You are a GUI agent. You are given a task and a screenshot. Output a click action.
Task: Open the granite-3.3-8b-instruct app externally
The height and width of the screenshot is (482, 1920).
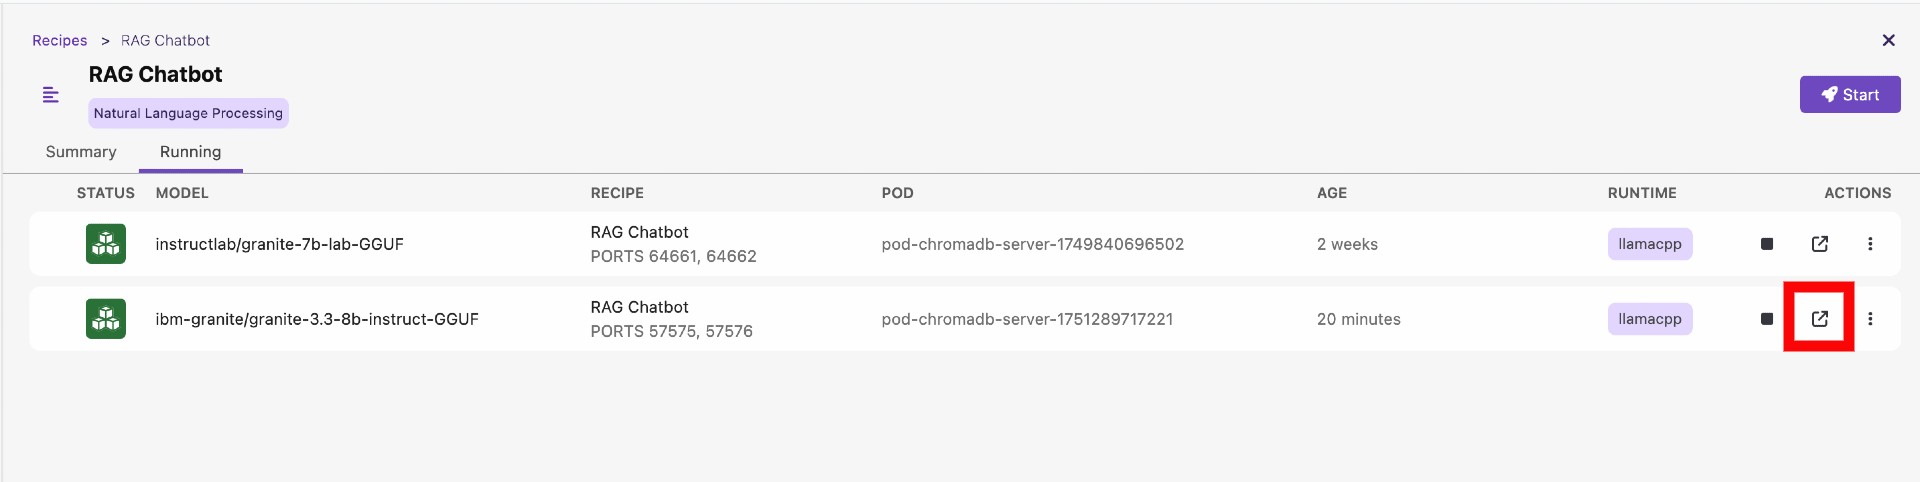pyautogui.click(x=1819, y=319)
